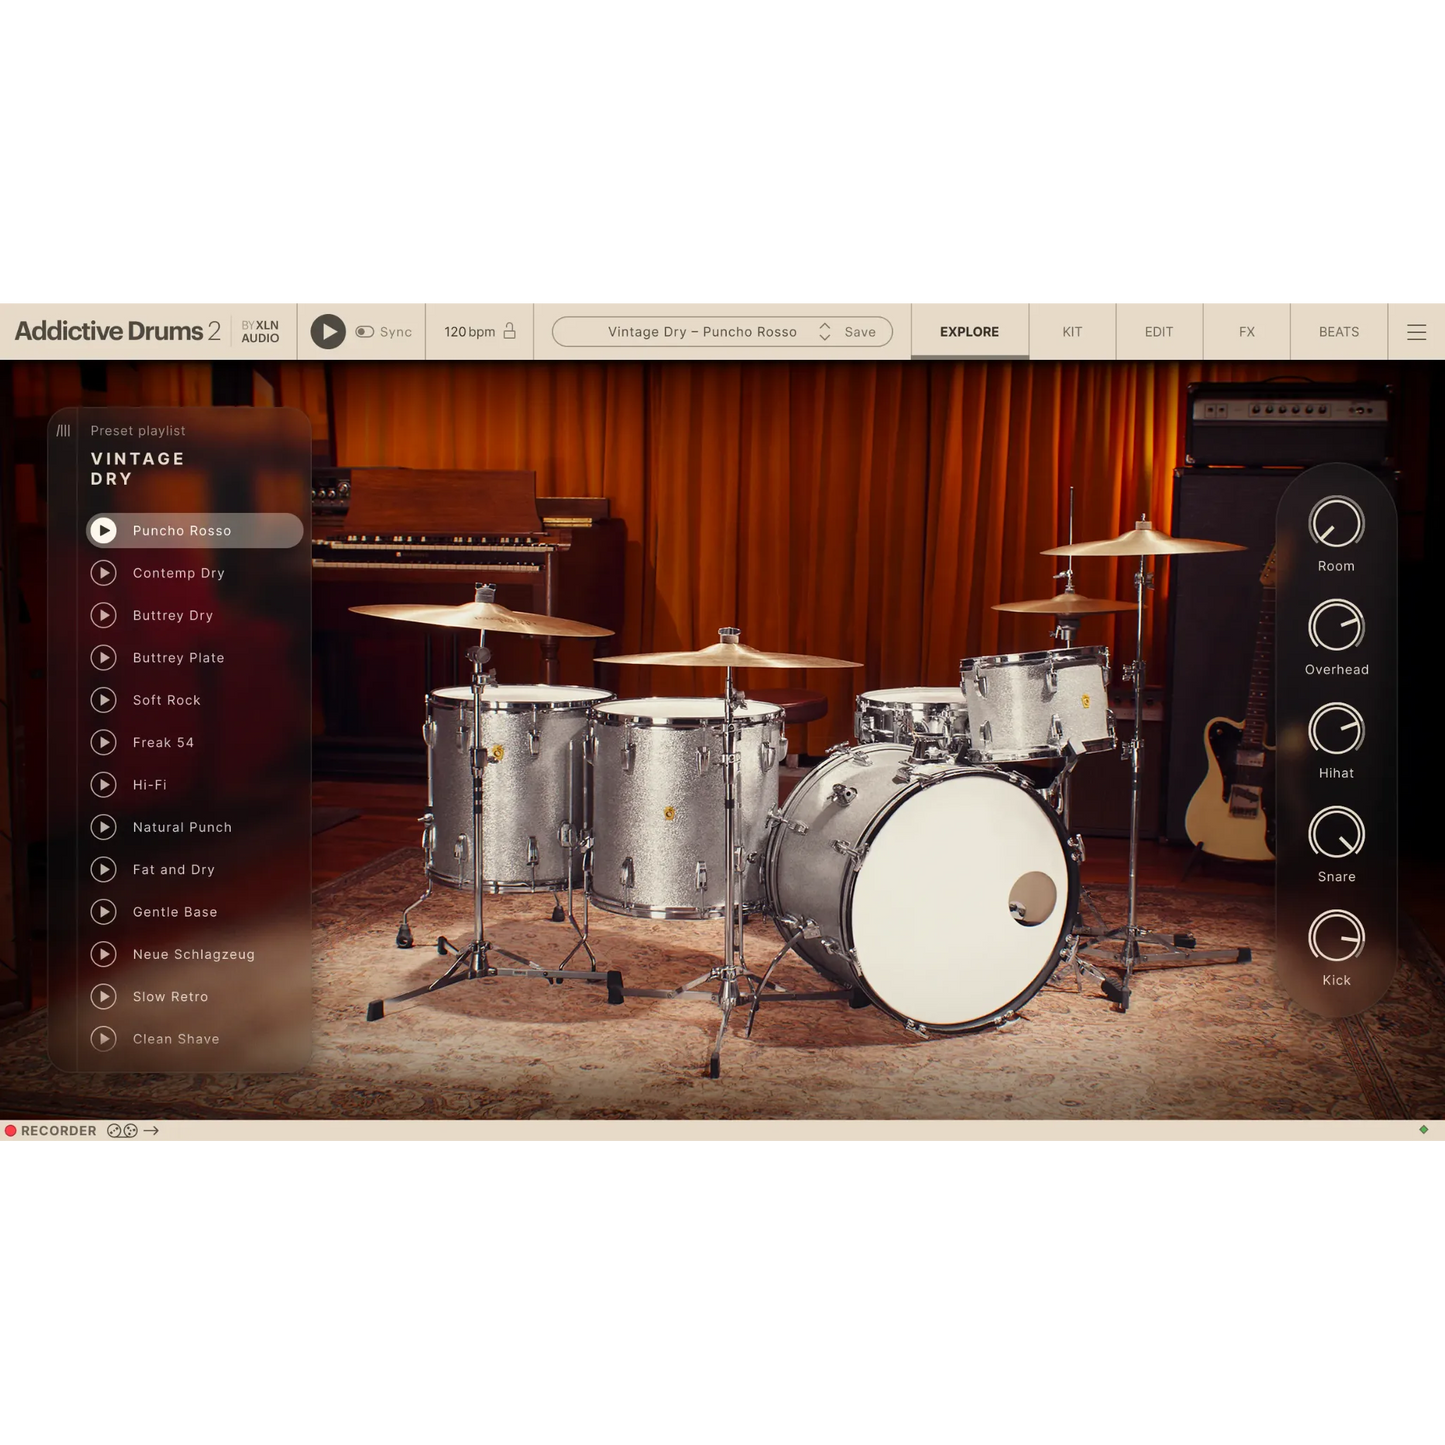Play the Buttrey Plate preset icon
This screenshot has height=1445, width=1445.
tap(104, 658)
